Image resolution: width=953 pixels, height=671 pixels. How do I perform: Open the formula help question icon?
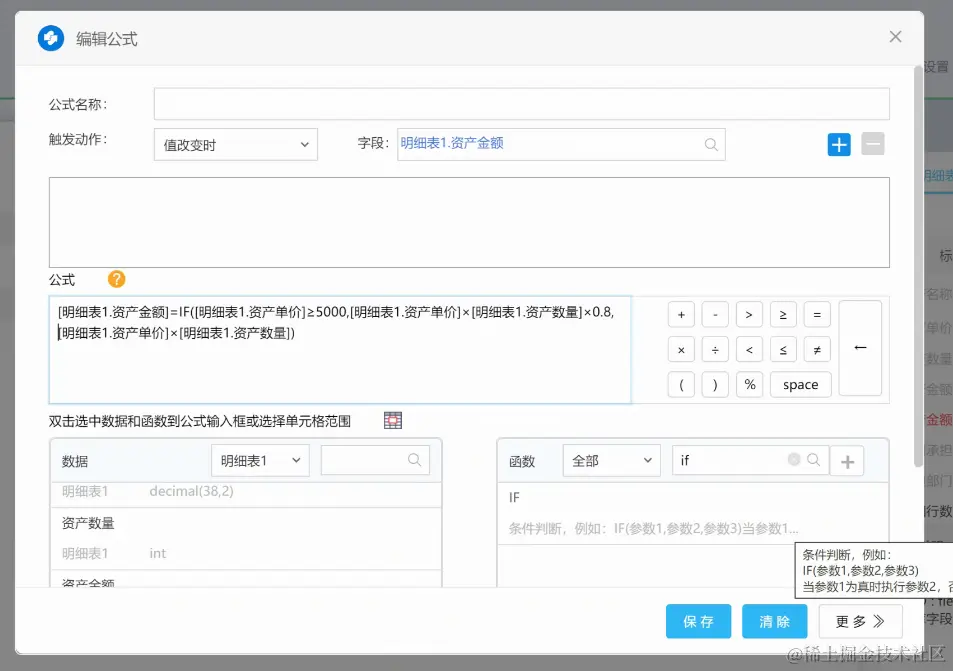116,279
